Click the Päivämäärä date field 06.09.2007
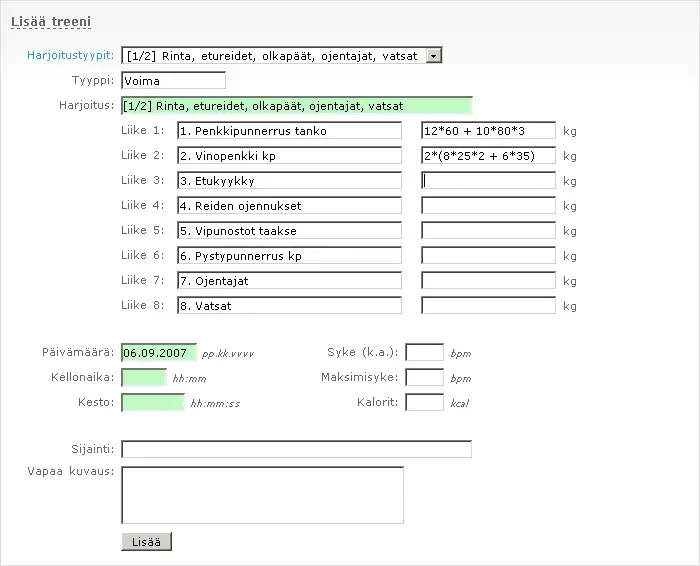The height and width of the screenshot is (566, 700). point(158,353)
